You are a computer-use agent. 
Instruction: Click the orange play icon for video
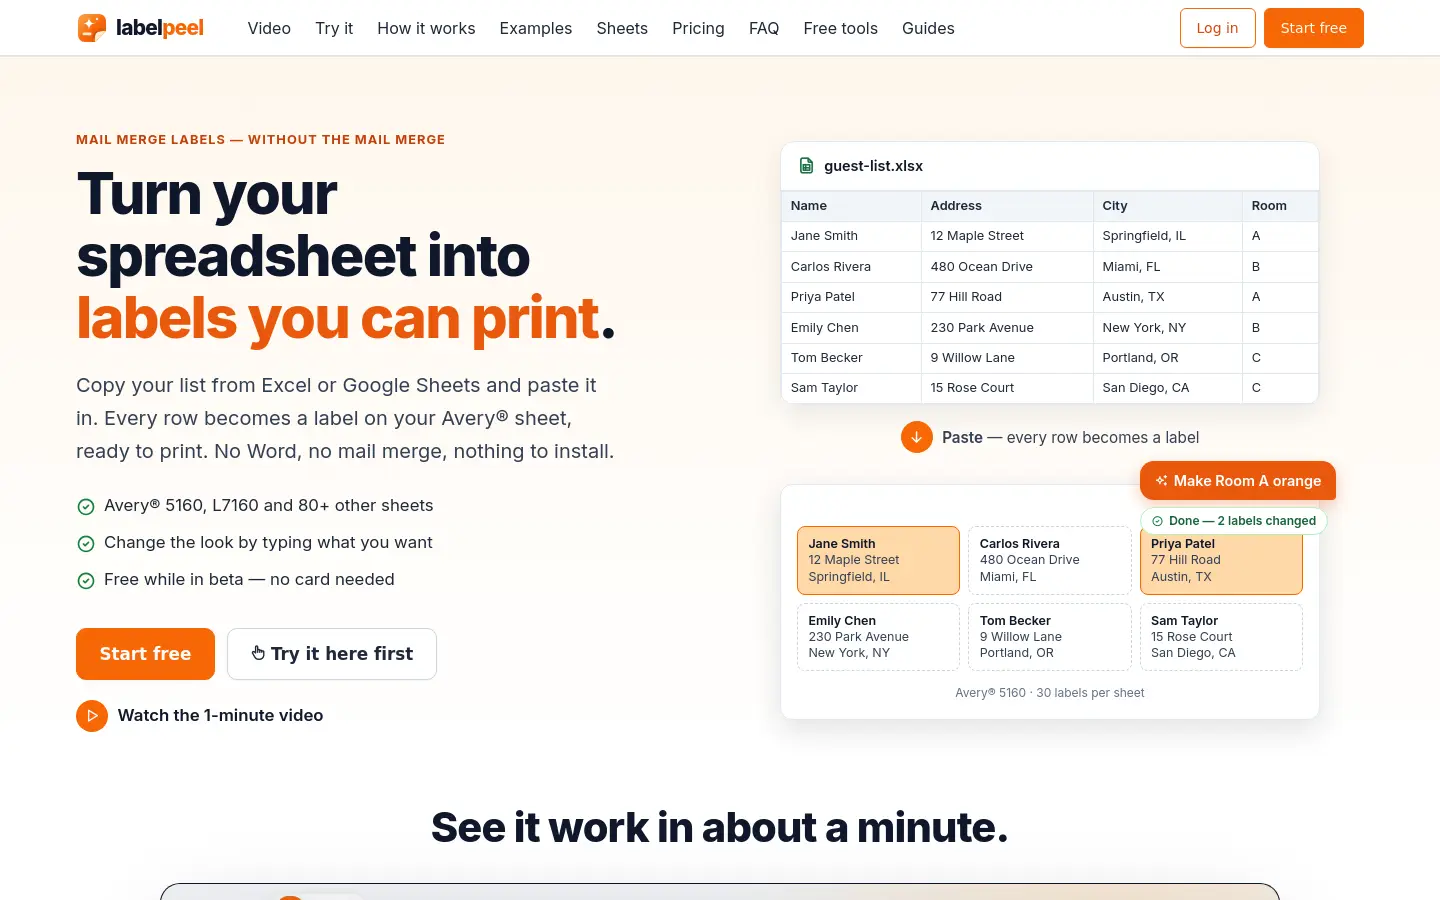[x=92, y=716]
